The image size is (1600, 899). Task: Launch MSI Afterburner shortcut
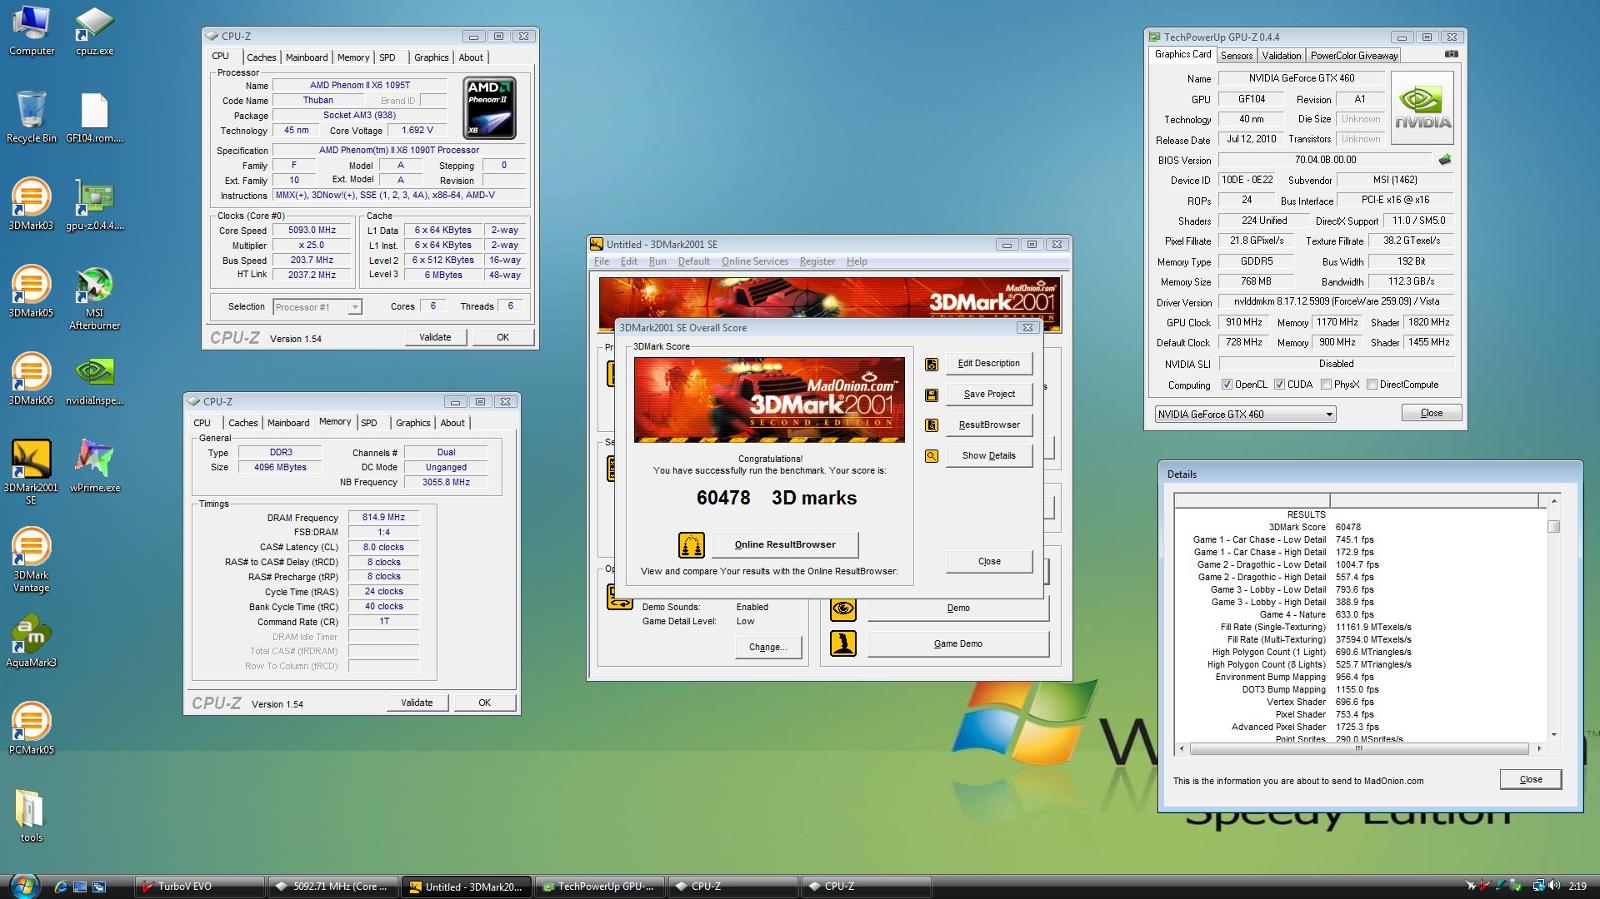coord(95,298)
